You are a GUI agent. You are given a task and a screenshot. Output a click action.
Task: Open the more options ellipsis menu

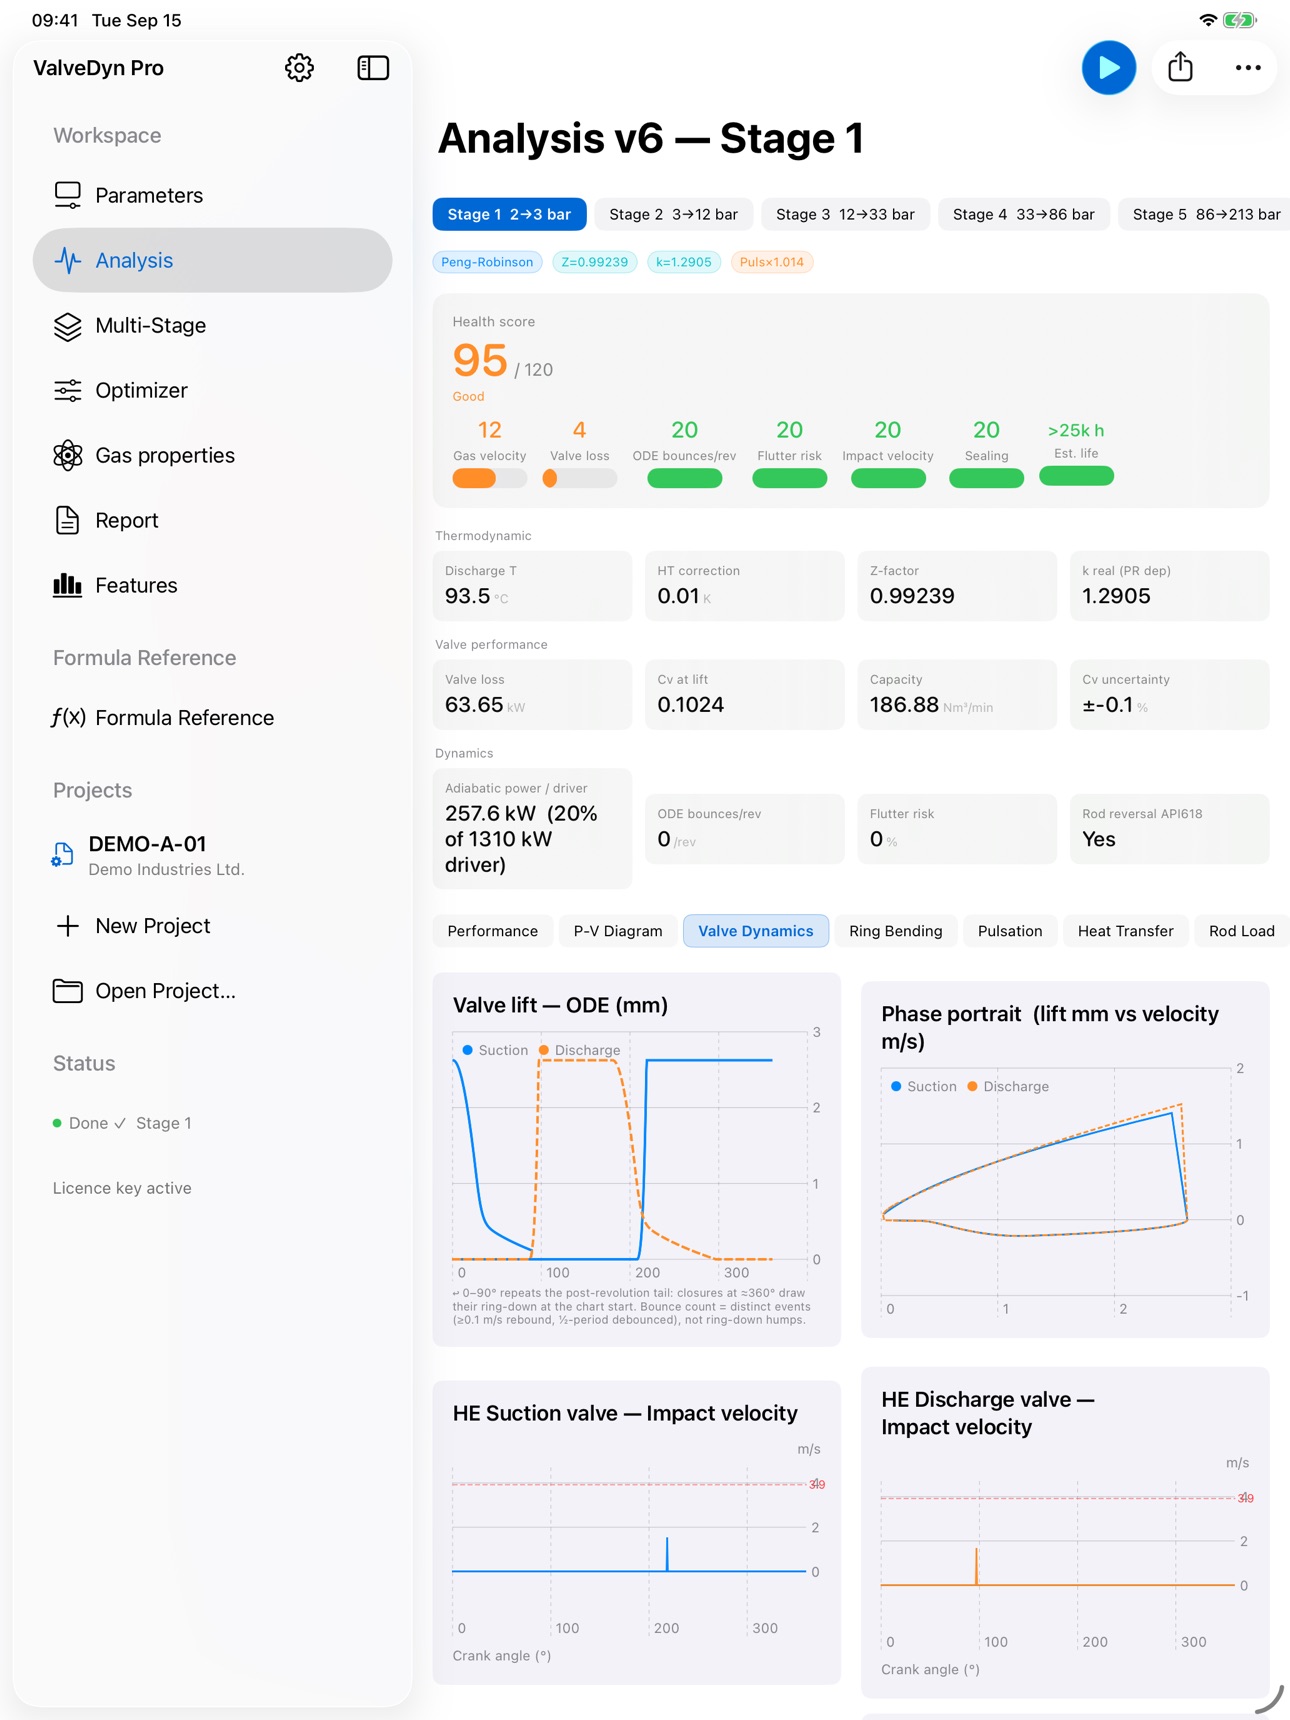pyautogui.click(x=1248, y=68)
